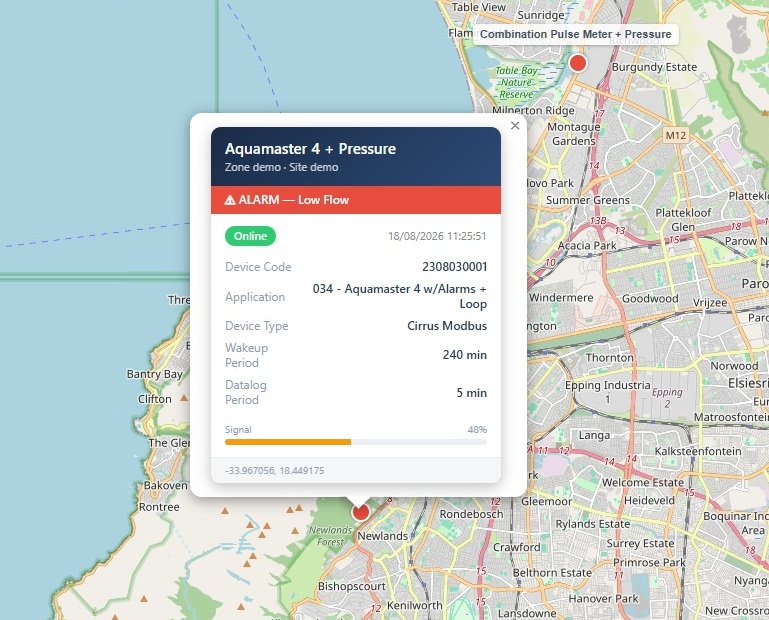Click the coordinates -33.967056, 18.449175

tap(275, 470)
